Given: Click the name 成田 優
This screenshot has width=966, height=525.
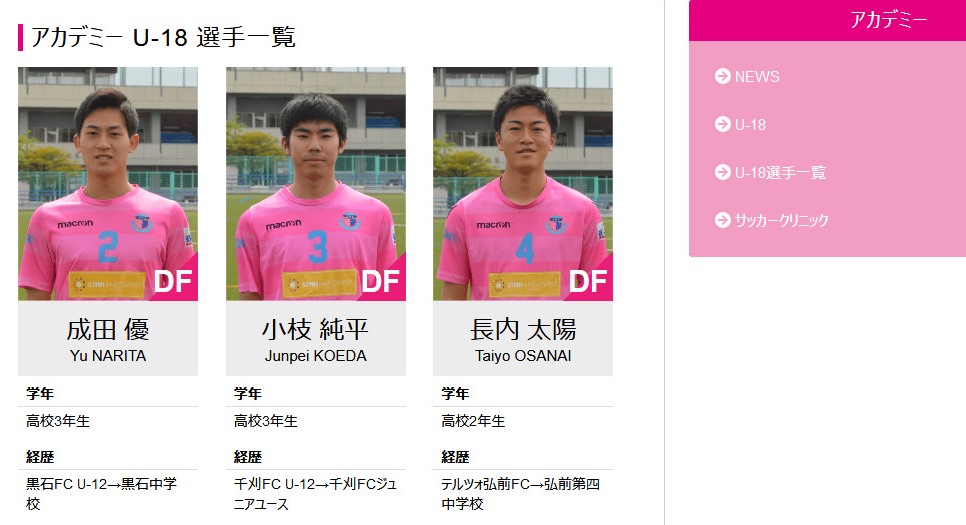Looking at the screenshot, I should [x=108, y=330].
